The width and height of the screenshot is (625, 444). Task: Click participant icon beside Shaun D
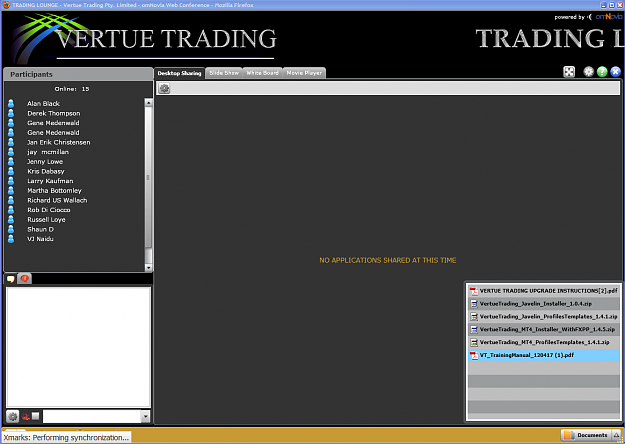click(11, 229)
